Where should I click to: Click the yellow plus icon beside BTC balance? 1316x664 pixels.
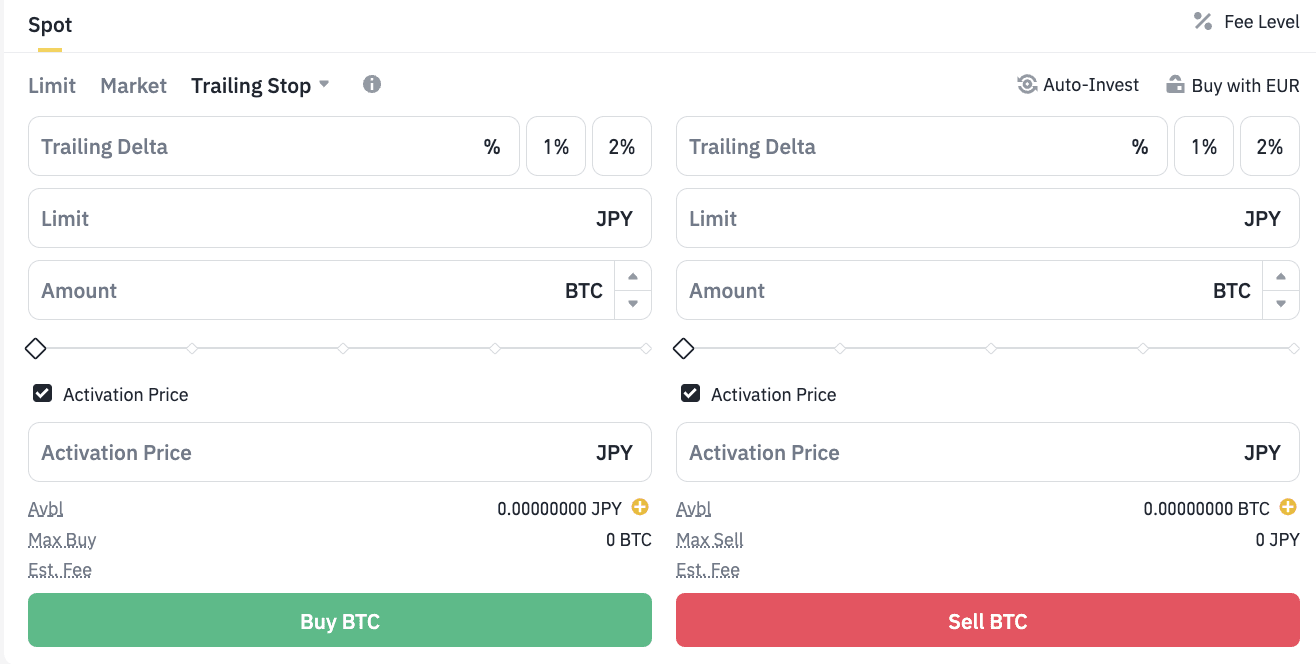pos(1288,508)
